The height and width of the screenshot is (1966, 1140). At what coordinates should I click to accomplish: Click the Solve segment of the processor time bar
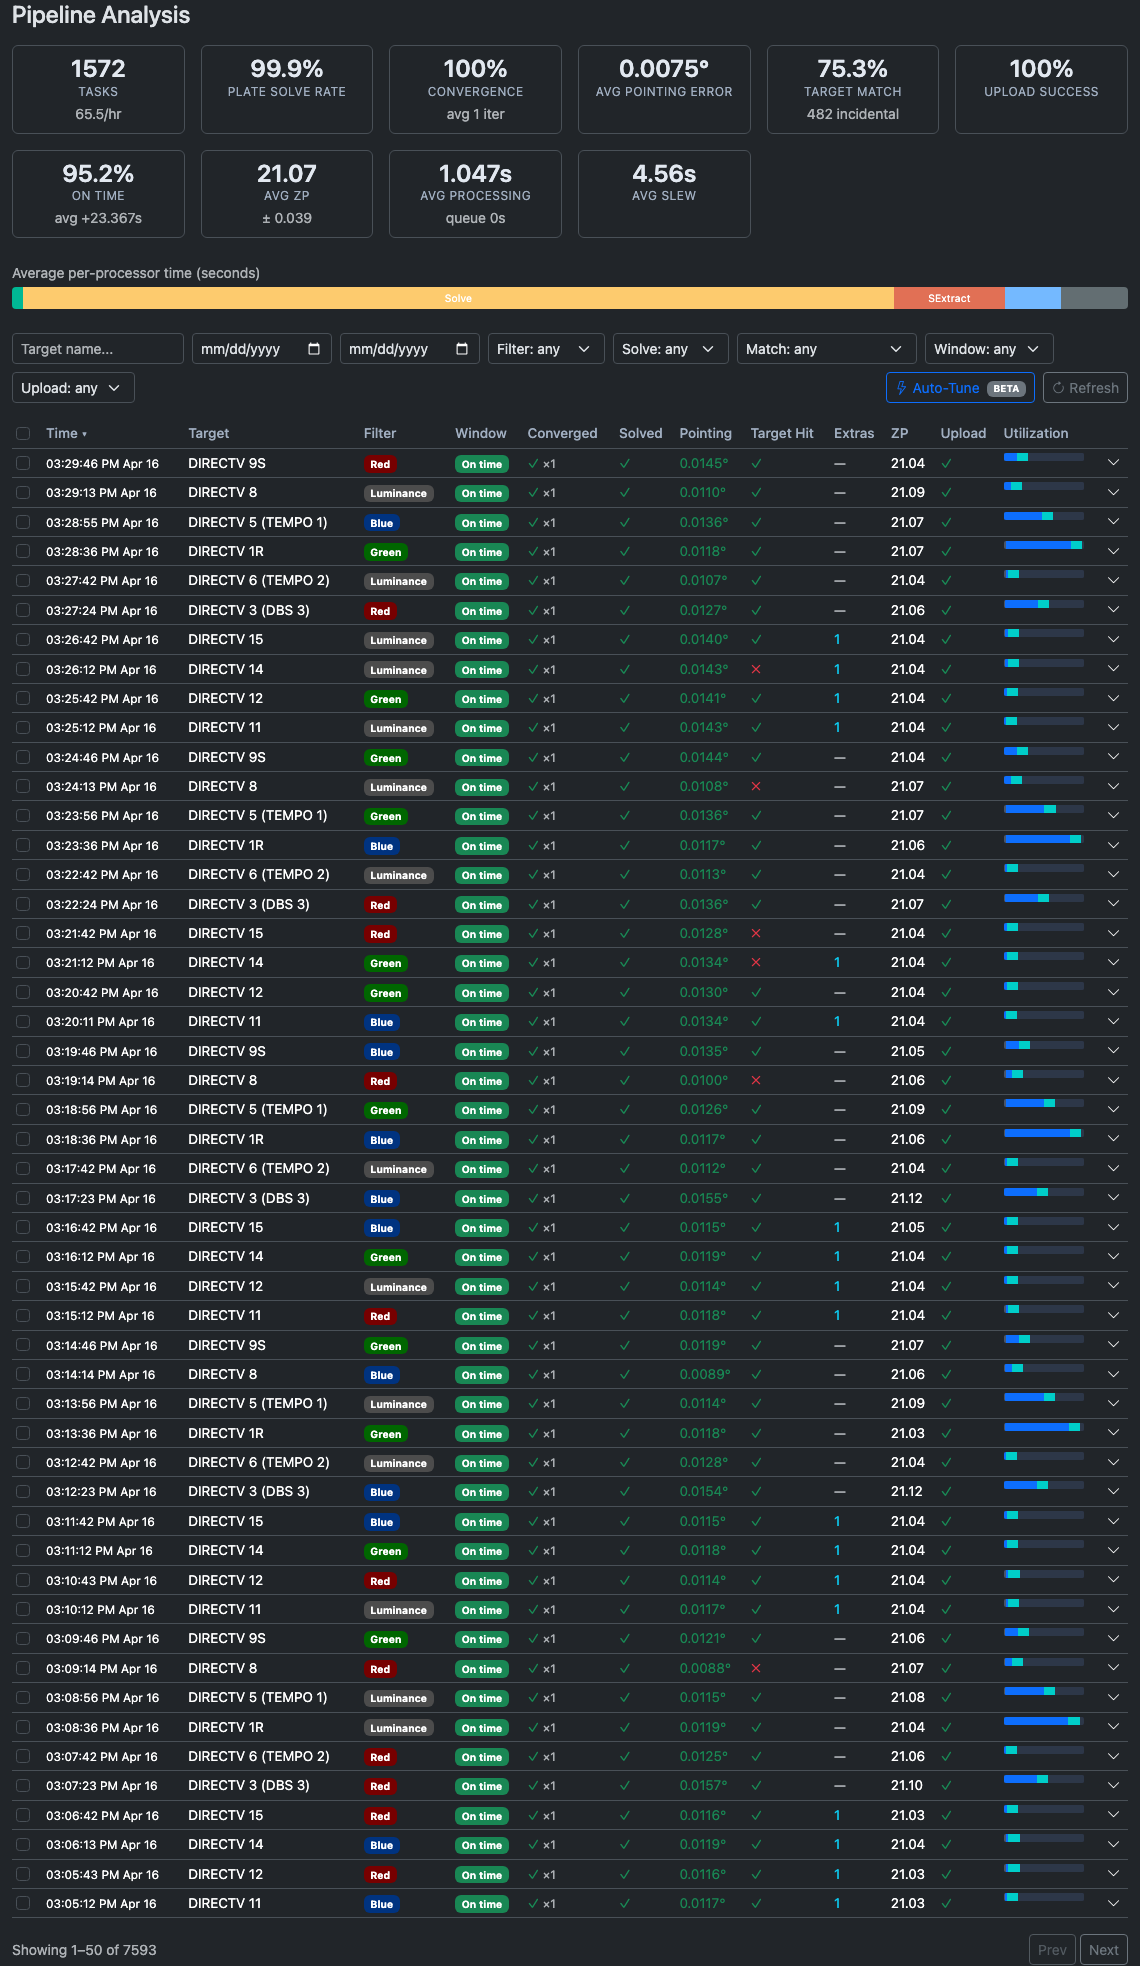[458, 298]
